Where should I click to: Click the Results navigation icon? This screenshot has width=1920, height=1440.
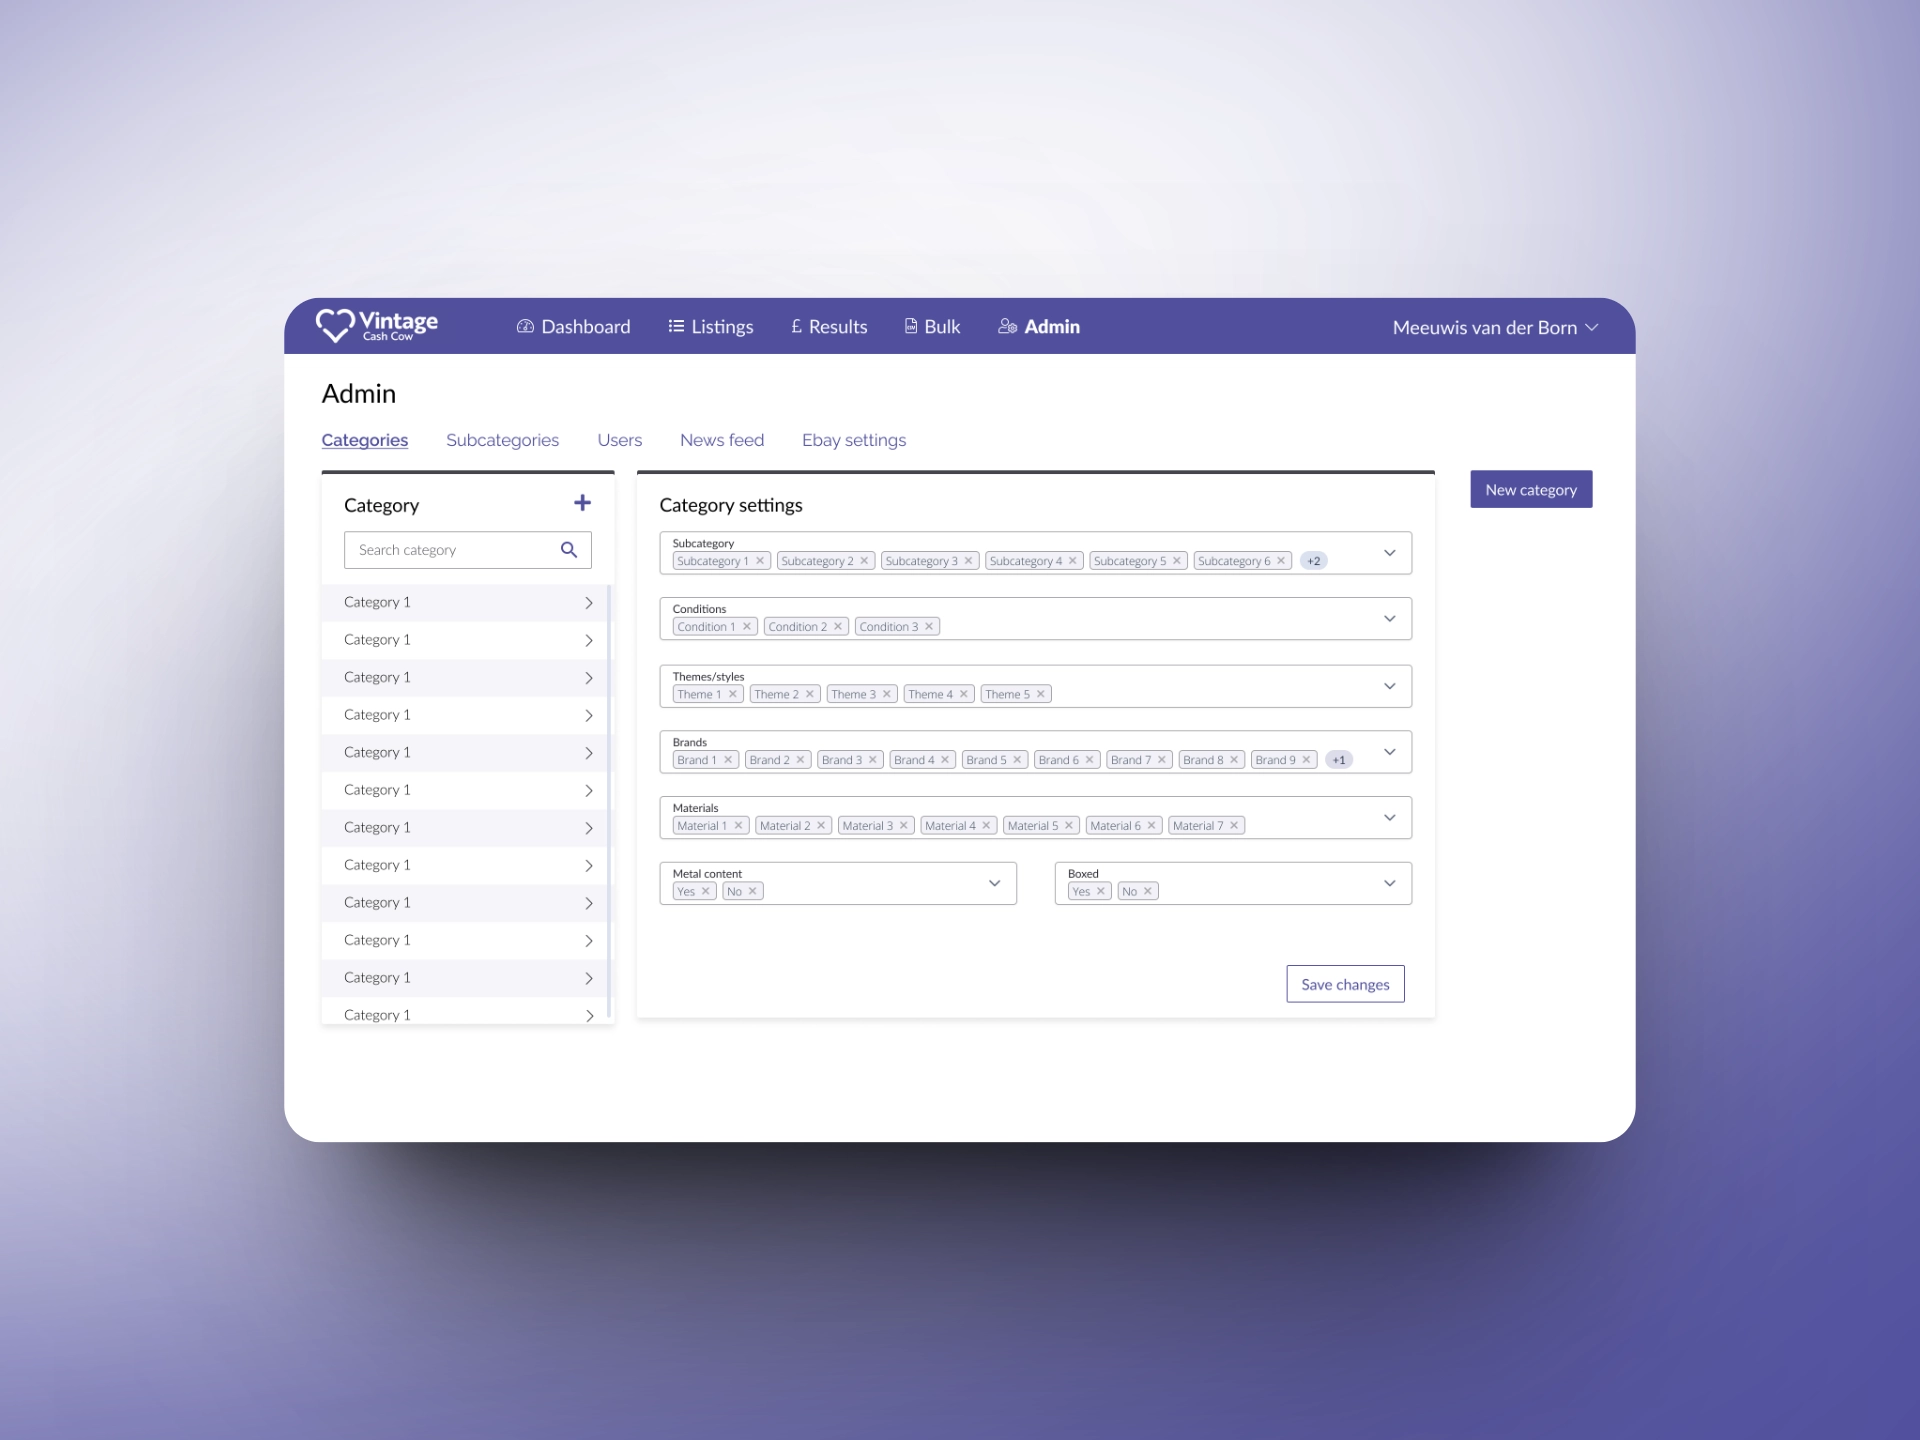(792, 327)
